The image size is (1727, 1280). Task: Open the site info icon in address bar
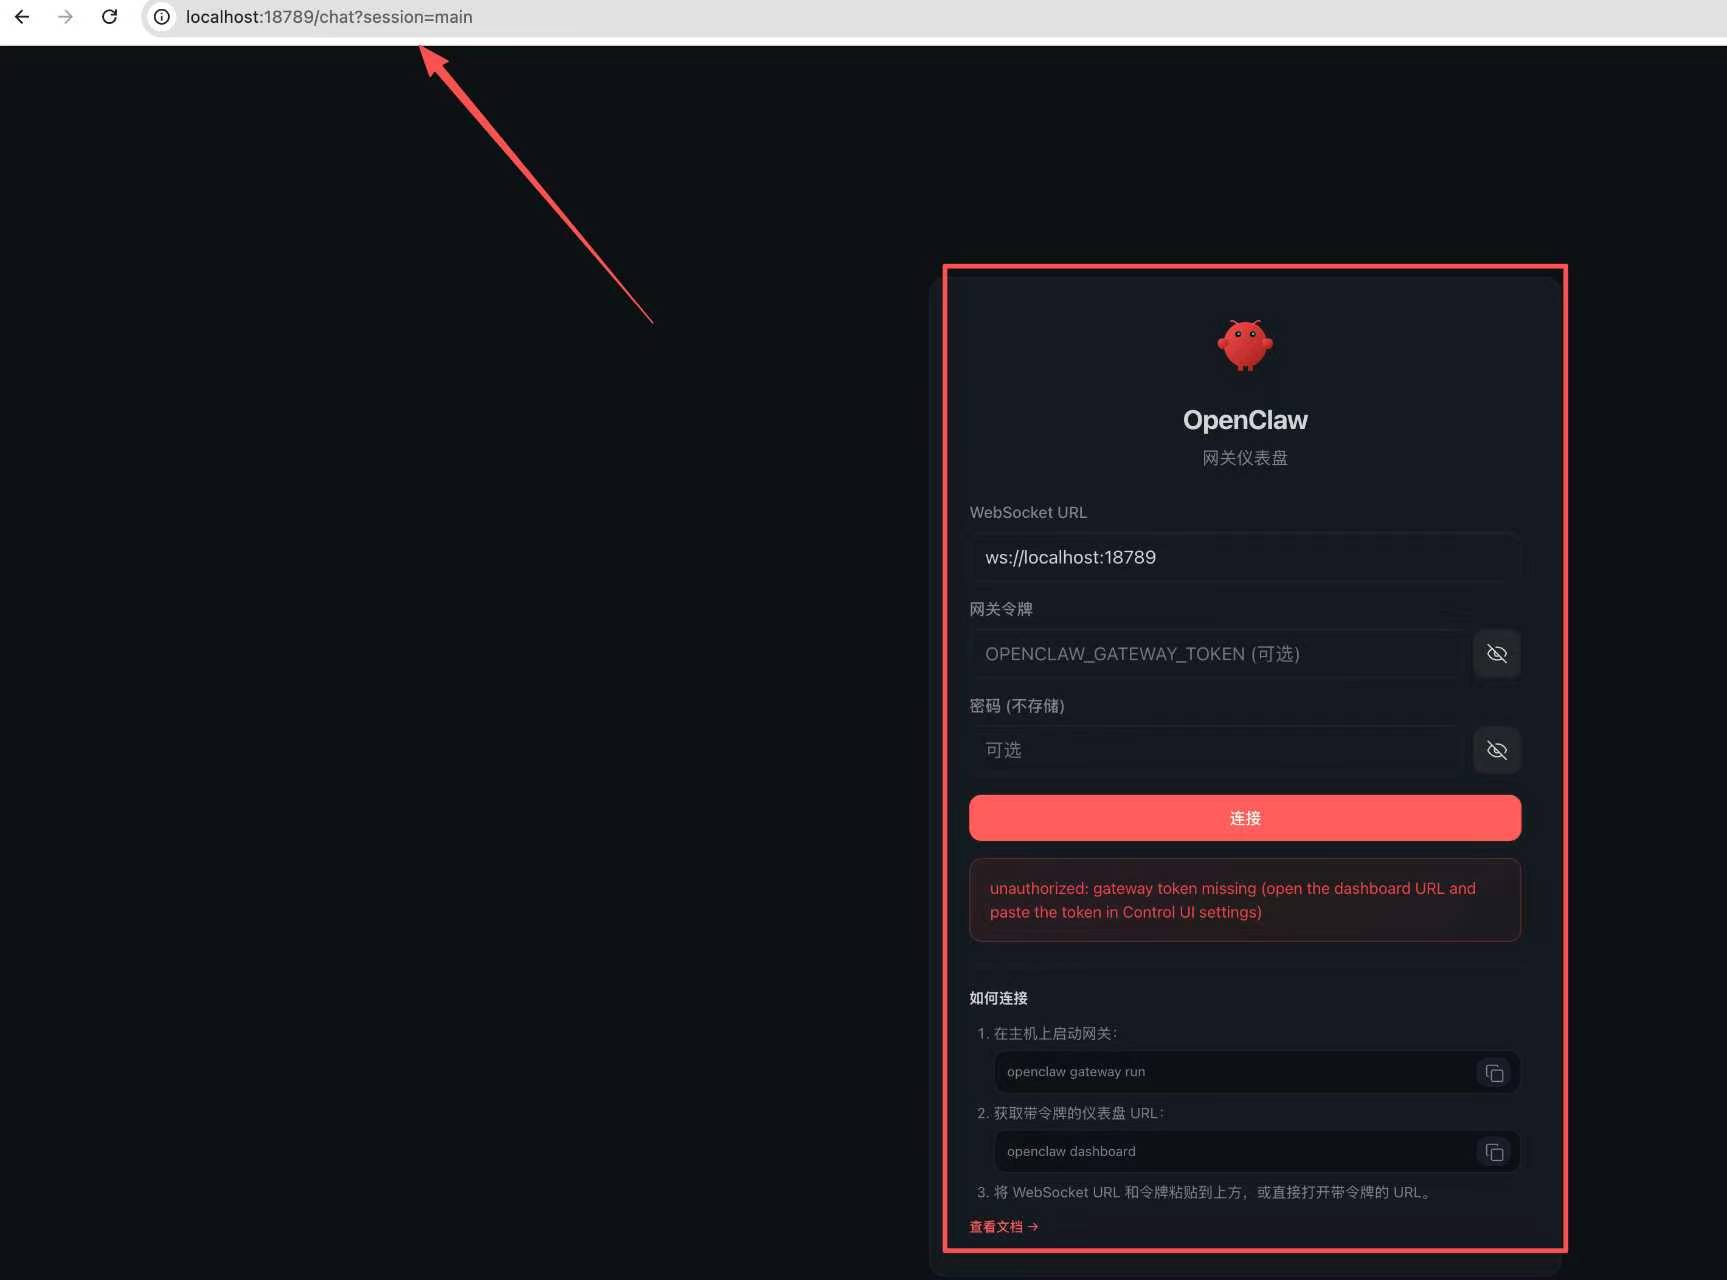[162, 17]
